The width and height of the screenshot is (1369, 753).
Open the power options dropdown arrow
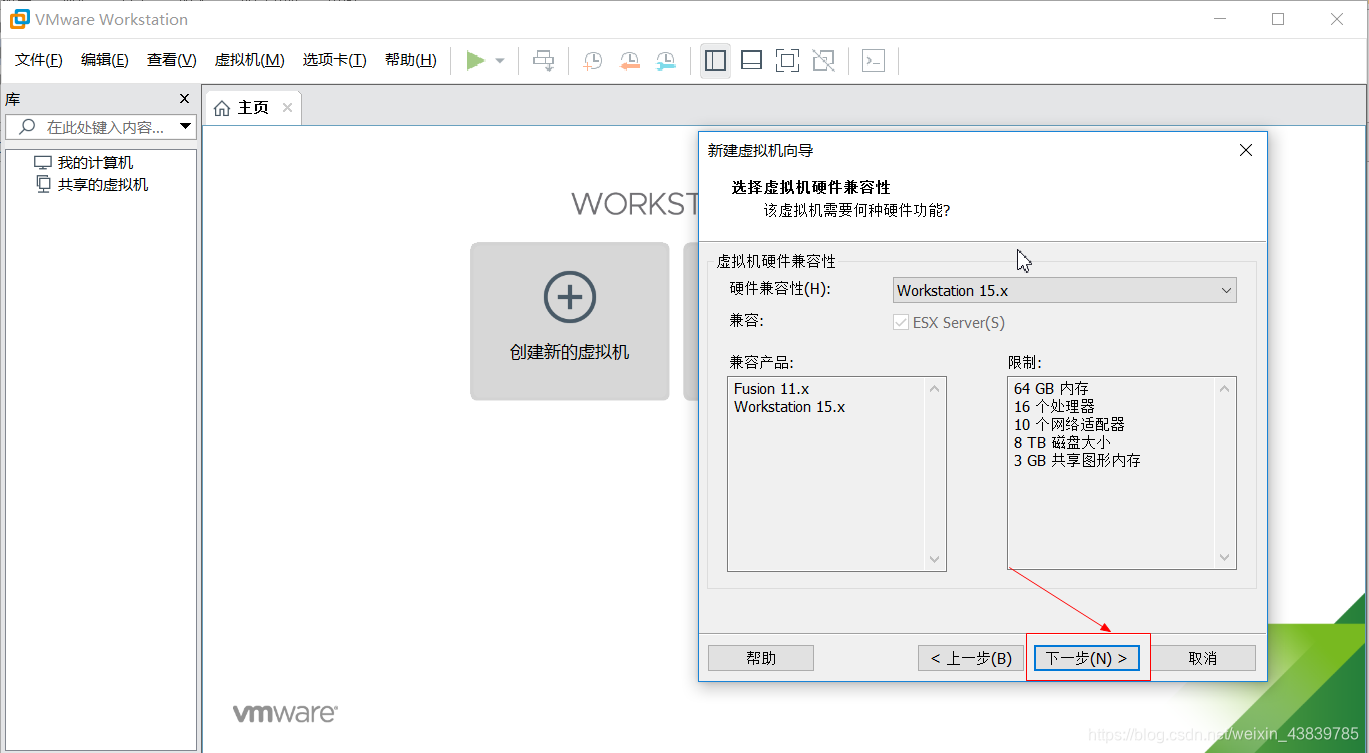pyautogui.click(x=500, y=61)
